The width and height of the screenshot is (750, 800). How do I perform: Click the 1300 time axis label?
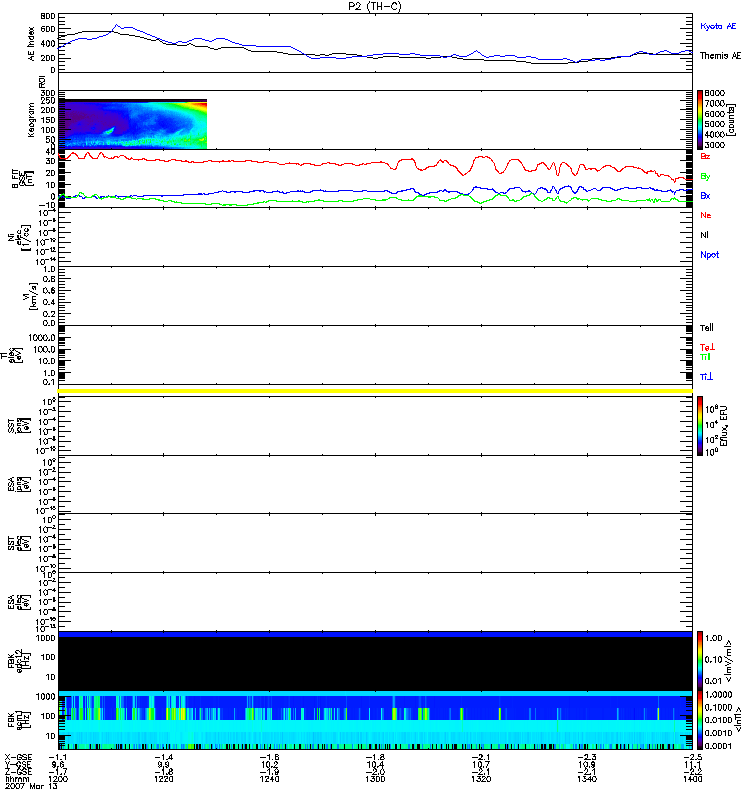(x=375, y=779)
